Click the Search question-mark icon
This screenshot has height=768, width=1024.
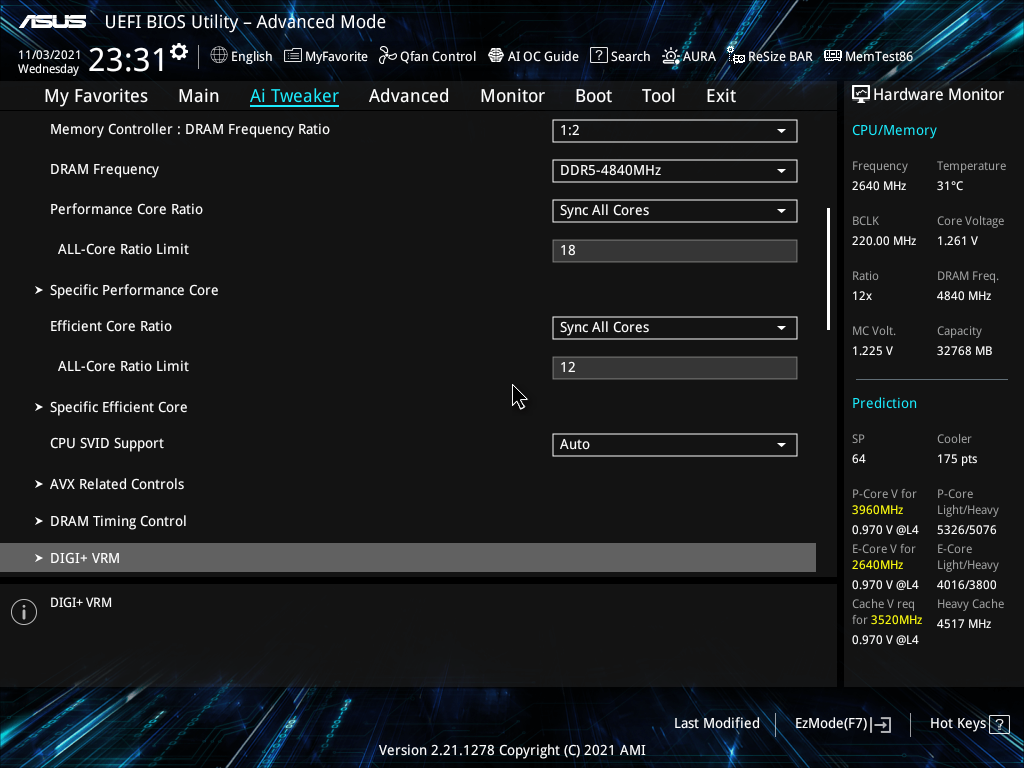pyautogui.click(x=599, y=56)
